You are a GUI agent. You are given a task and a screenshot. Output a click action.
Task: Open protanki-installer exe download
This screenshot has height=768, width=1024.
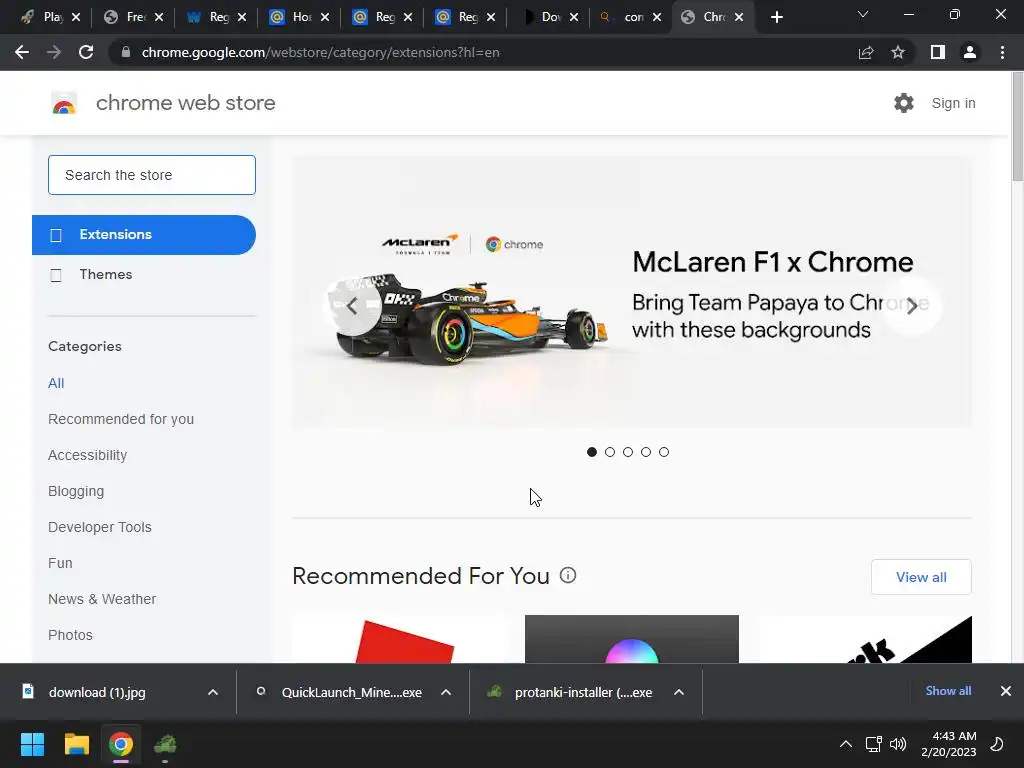click(x=583, y=692)
